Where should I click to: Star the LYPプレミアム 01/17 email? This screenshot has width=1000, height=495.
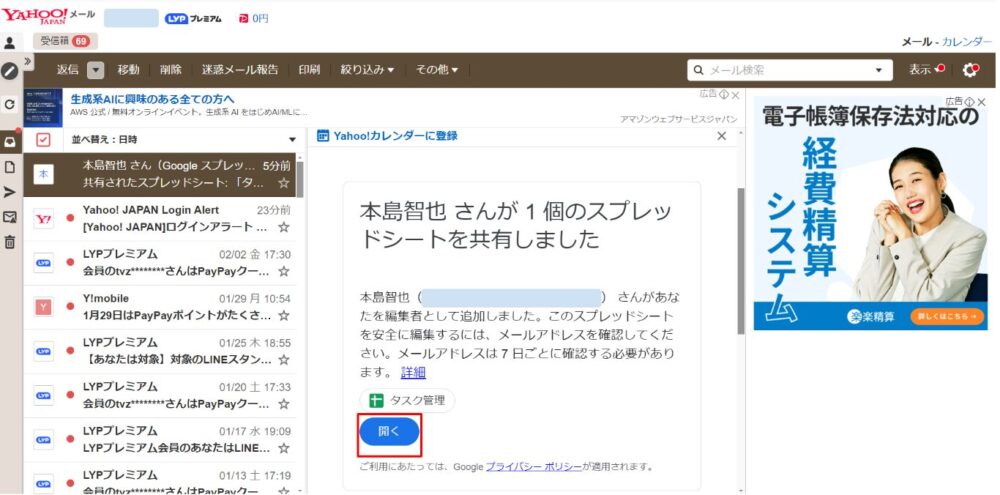click(x=284, y=448)
